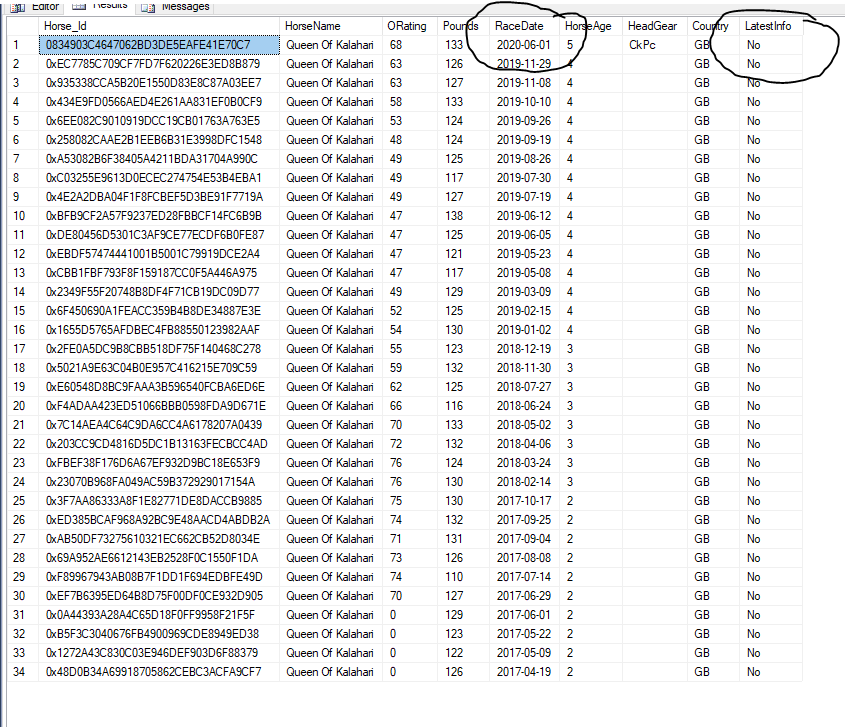
Task: Click the HeadGear value CkPc
Action: pyautogui.click(x=655, y=45)
